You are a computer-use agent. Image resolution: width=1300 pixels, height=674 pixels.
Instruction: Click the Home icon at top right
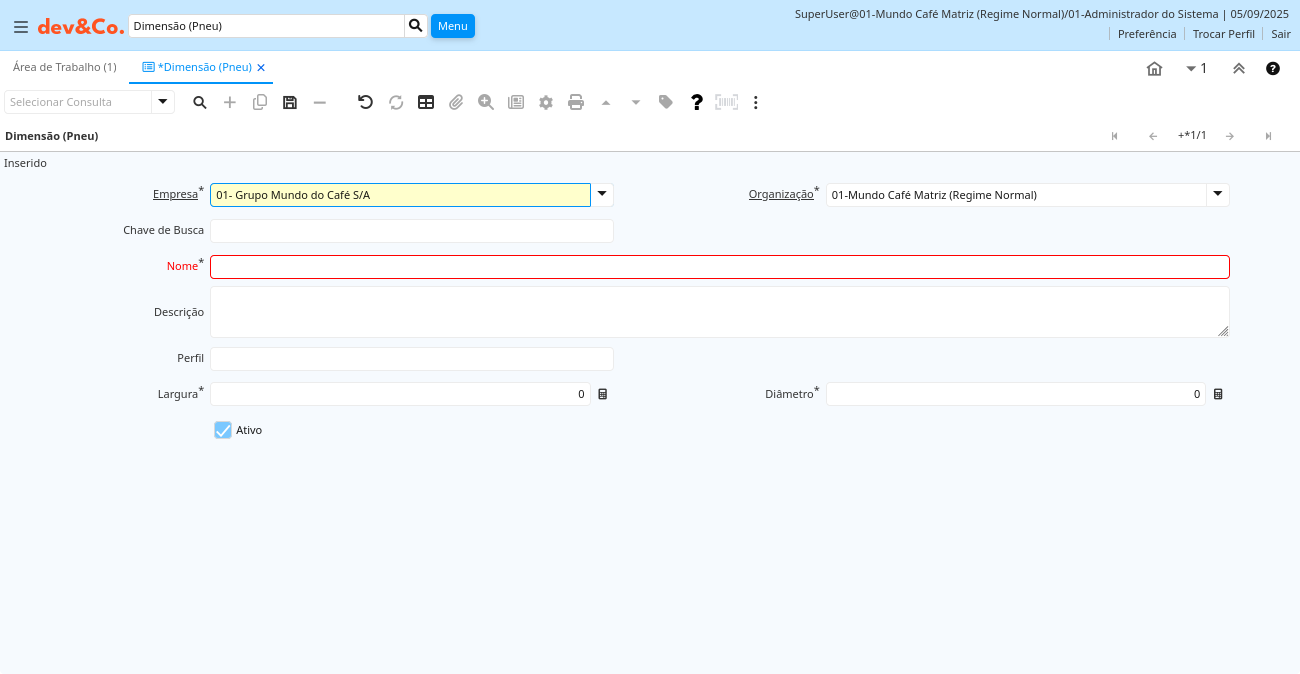[x=1154, y=68]
